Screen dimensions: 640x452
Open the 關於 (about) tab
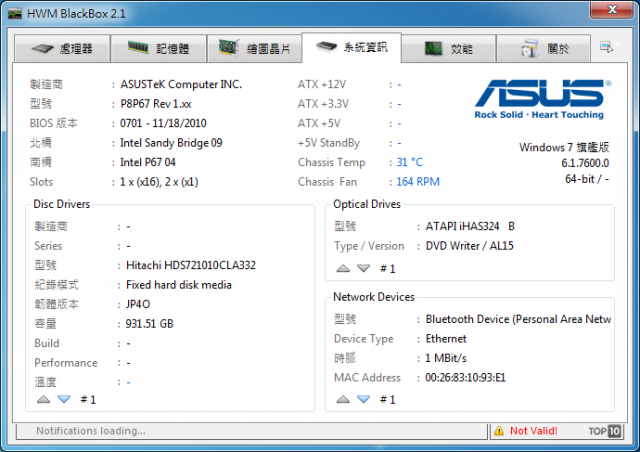click(544, 49)
